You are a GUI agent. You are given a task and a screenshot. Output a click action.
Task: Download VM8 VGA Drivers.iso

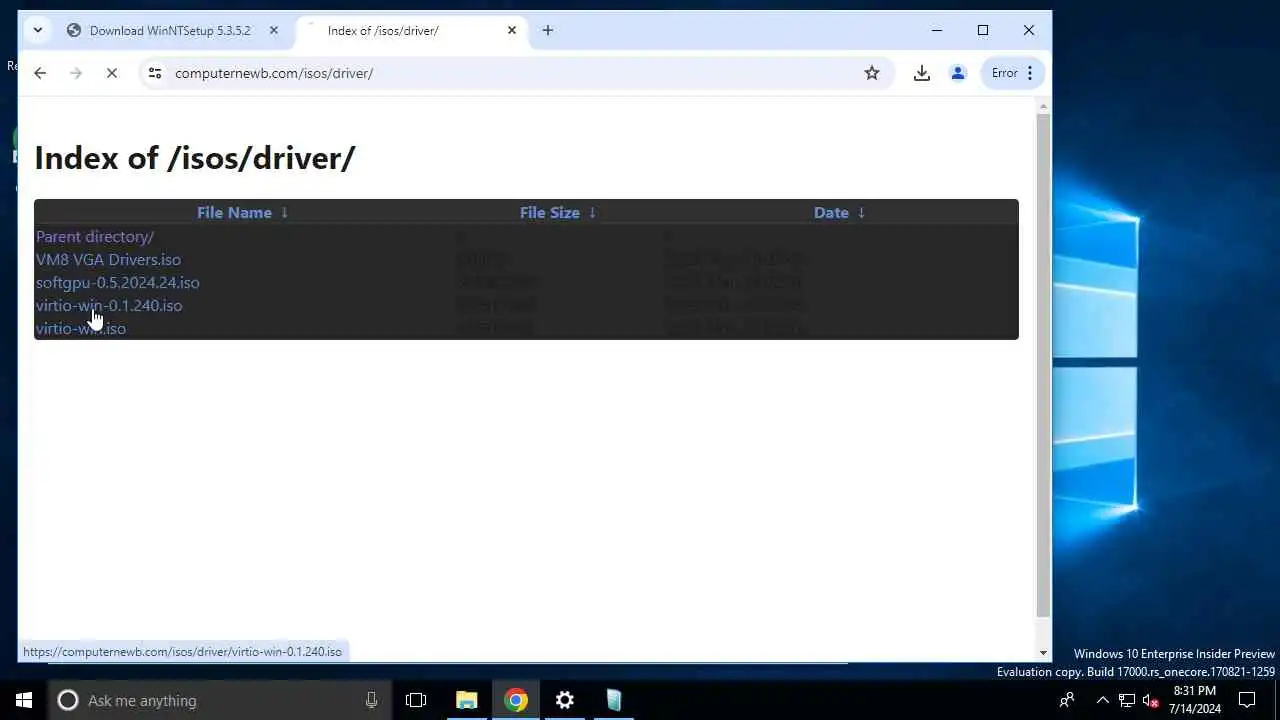(x=108, y=260)
